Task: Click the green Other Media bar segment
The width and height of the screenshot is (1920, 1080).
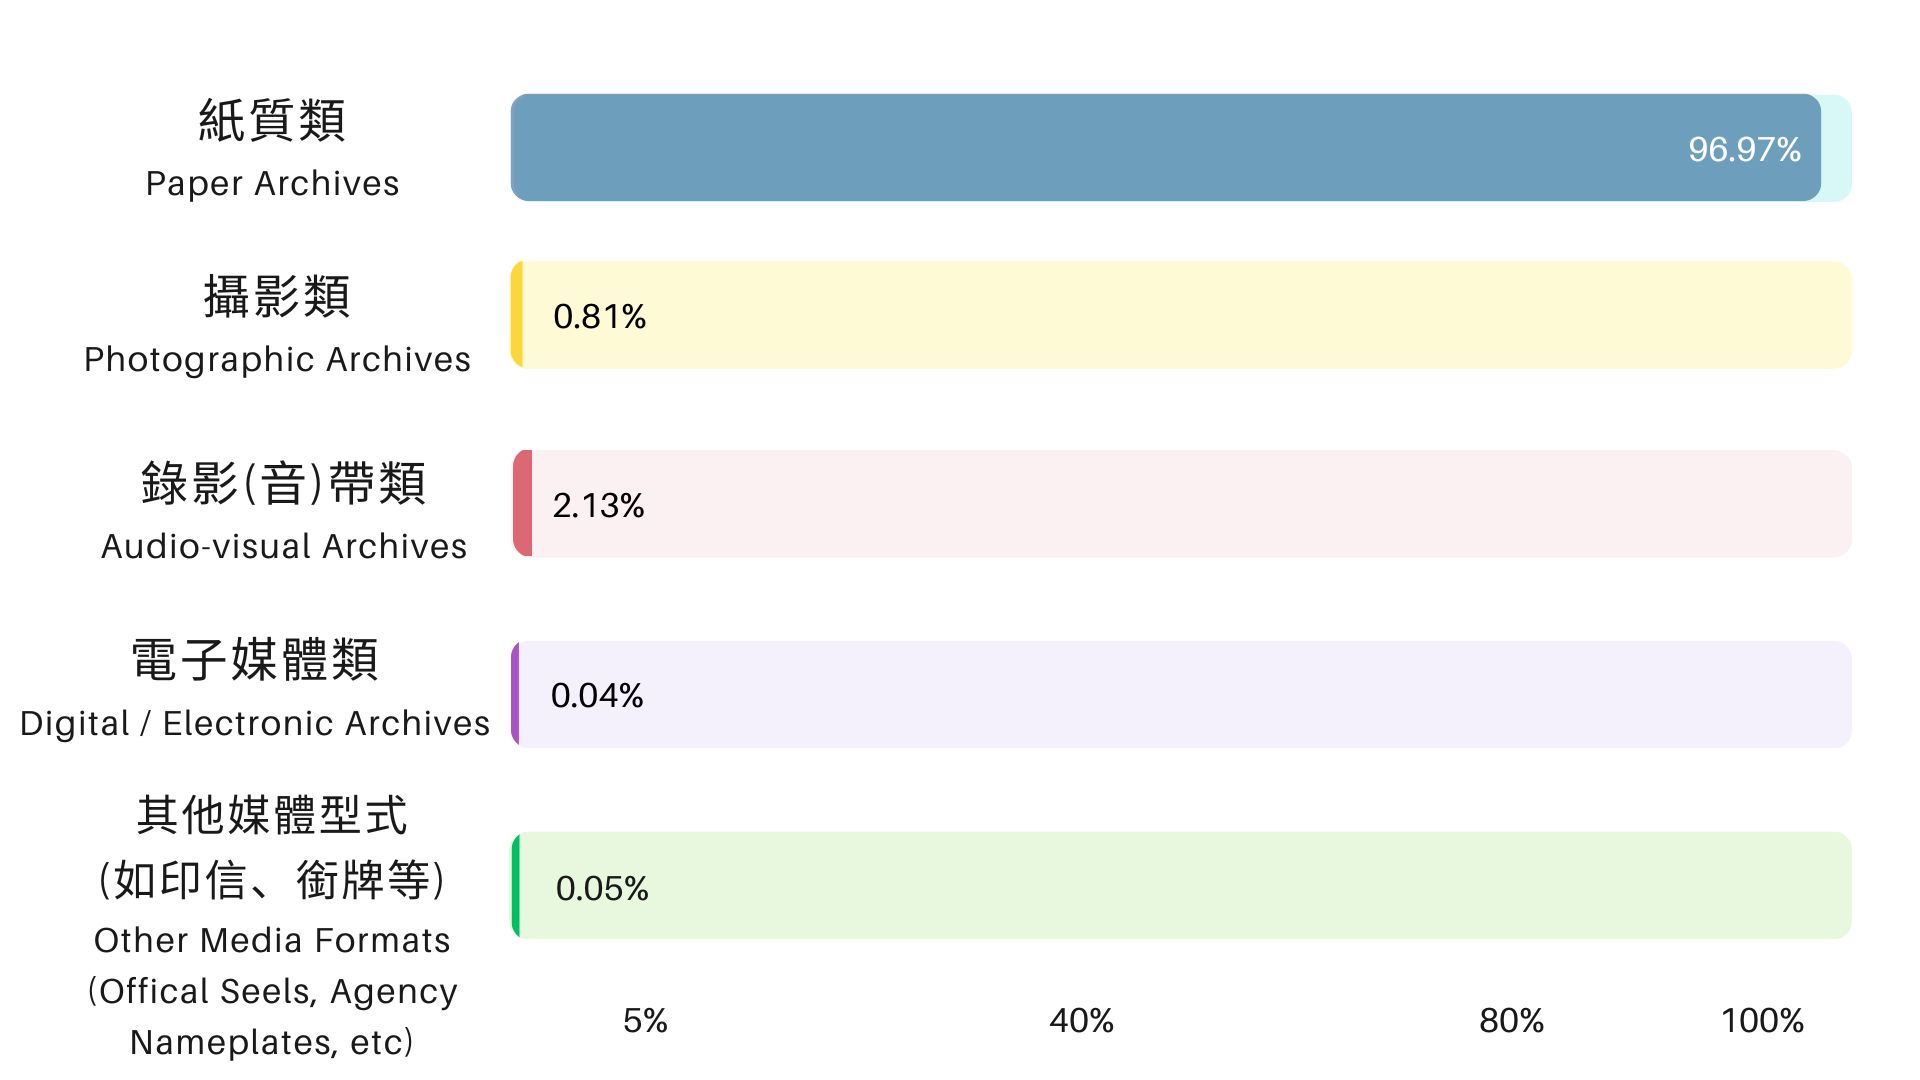Action: (x=516, y=886)
